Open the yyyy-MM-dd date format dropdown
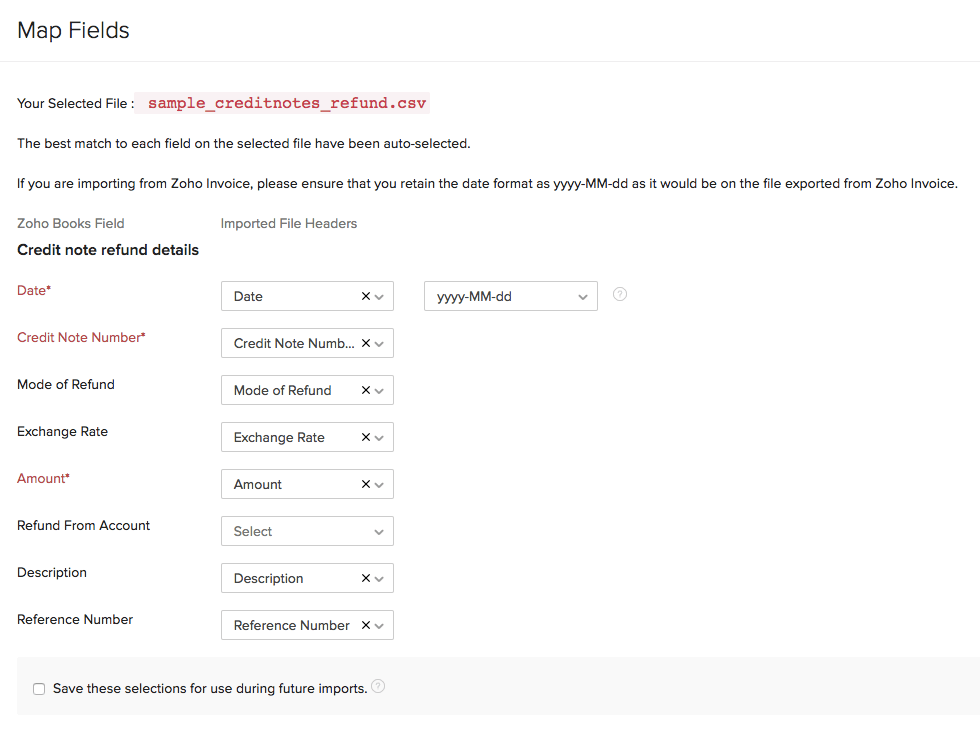The height and width of the screenshot is (732, 980). click(x=510, y=296)
